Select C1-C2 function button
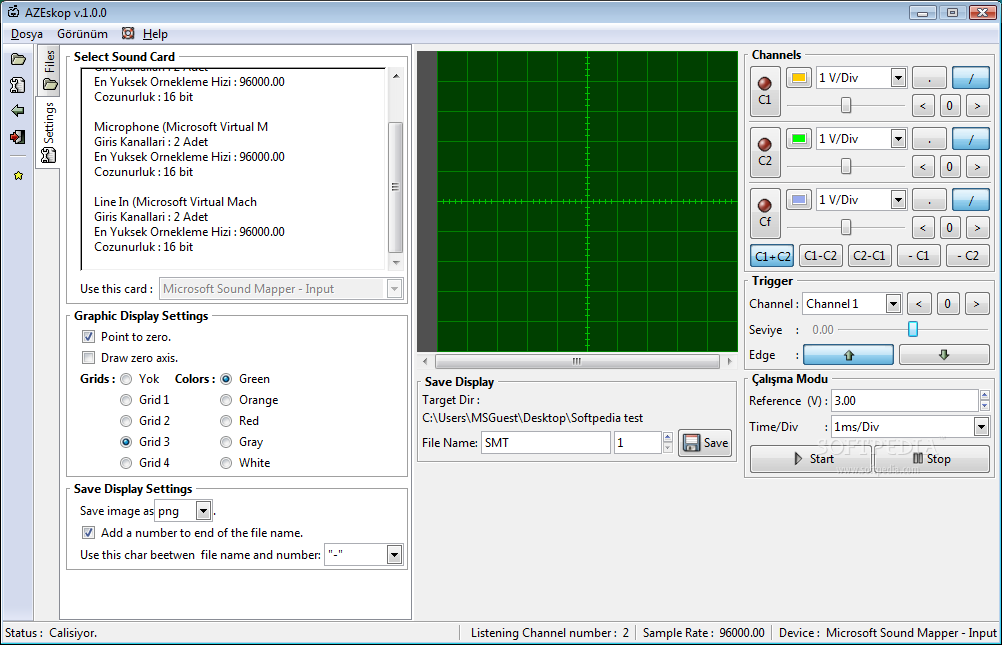The height and width of the screenshot is (645, 1002). (821, 256)
